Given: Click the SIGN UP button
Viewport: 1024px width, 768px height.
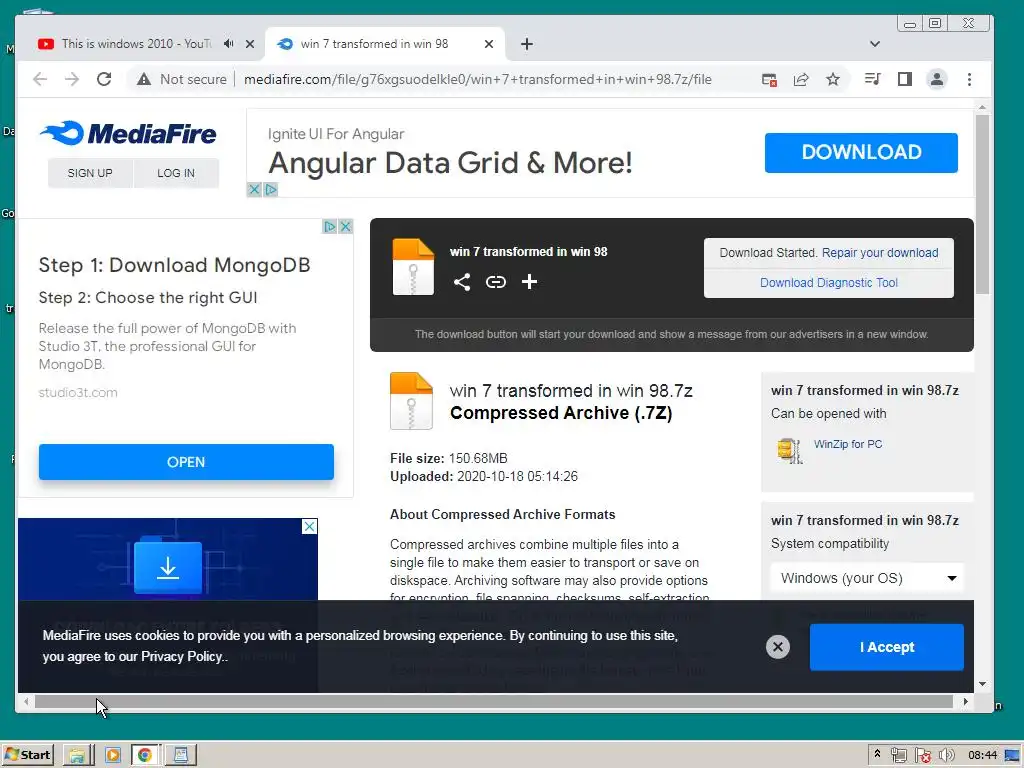Looking at the screenshot, I should (x=90, y=173).
